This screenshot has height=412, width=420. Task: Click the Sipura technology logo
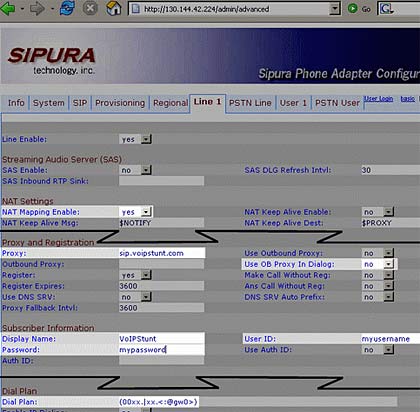pyautogui.click(x=52, y=61)
